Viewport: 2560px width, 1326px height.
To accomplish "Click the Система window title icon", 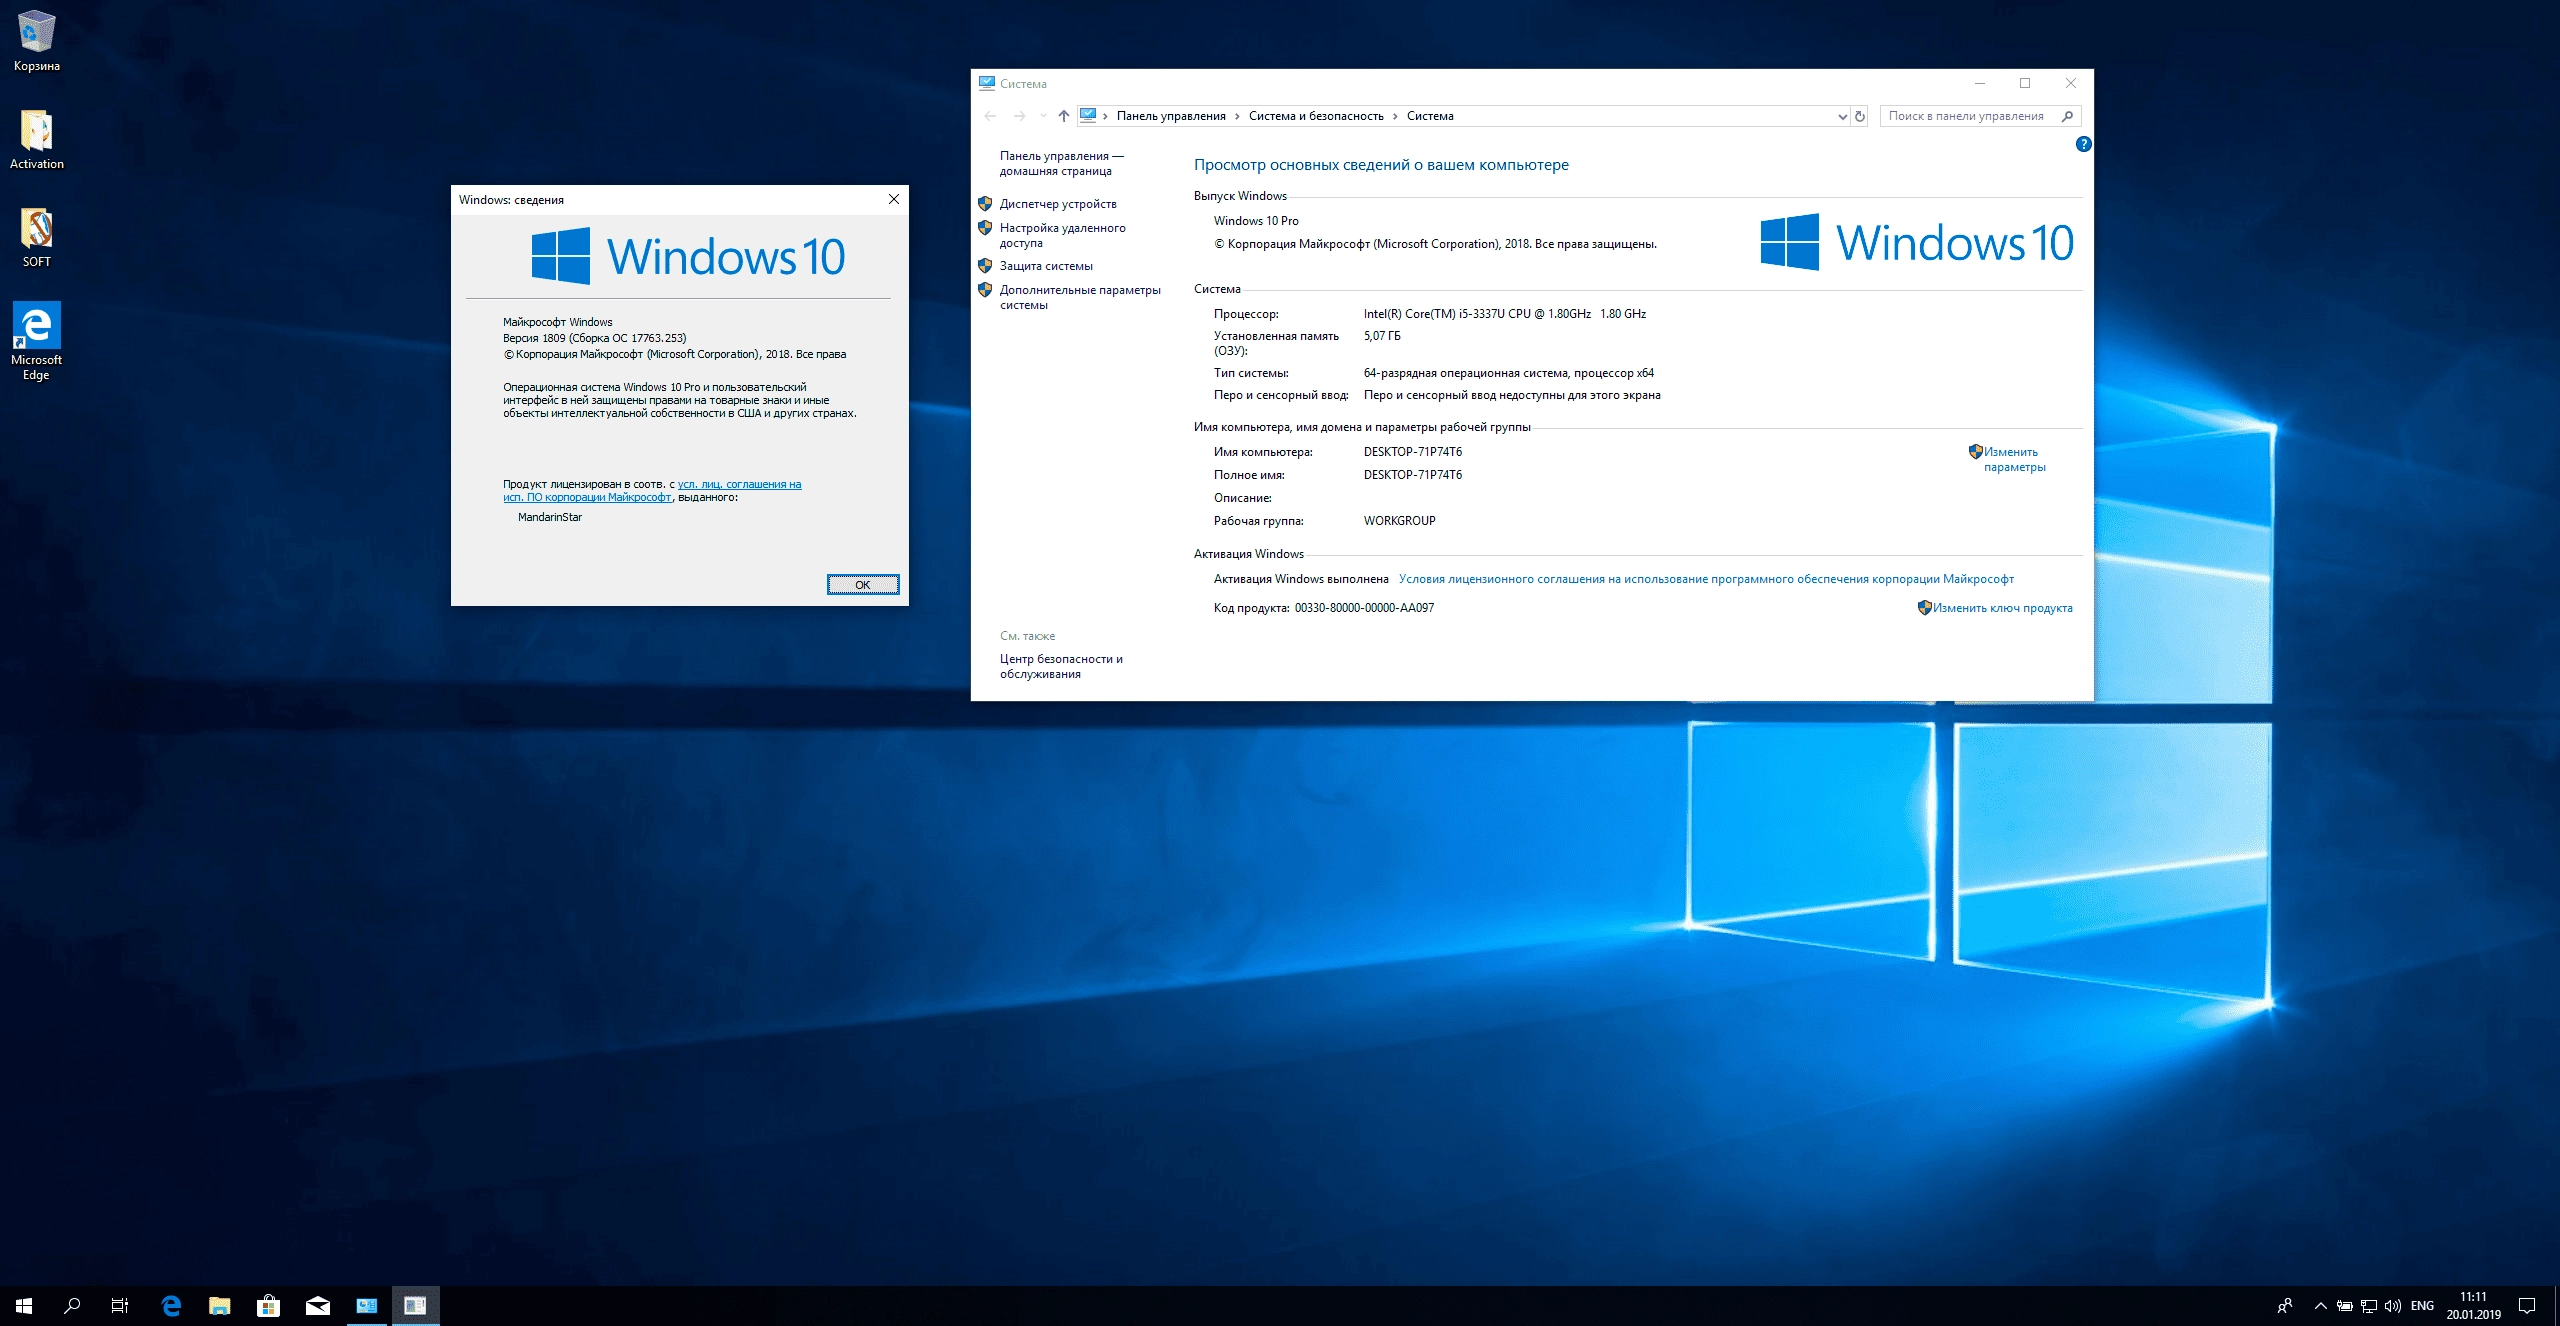I will (x=987, y=83).
